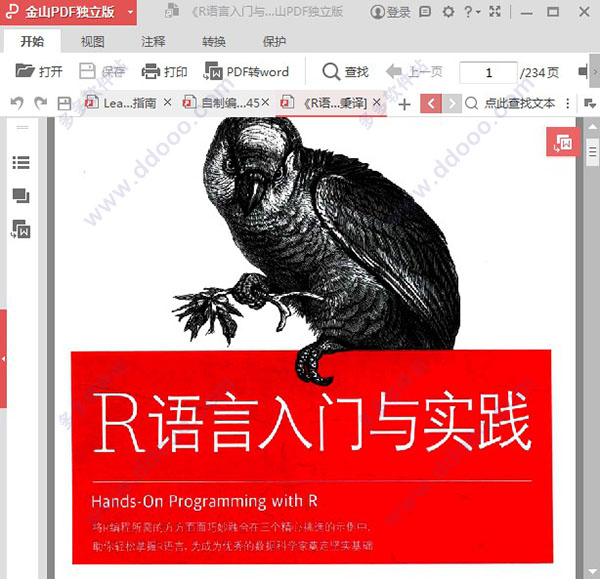The height and width of the screenshot is (579, 600).
Task: Click 点此查找文本 search text field
Action: (x=520, y=103)
